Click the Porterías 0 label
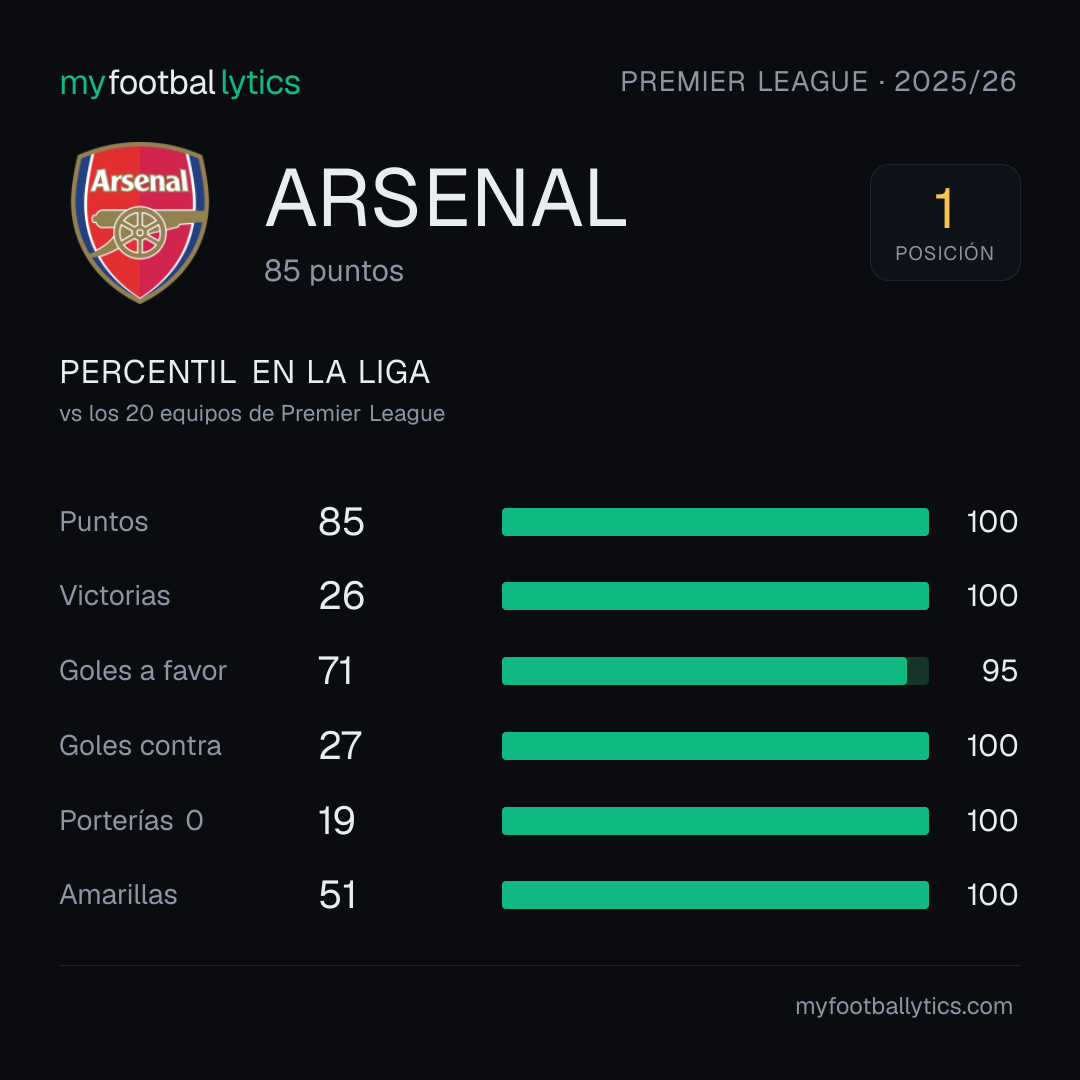 click(x=132, y=821)
